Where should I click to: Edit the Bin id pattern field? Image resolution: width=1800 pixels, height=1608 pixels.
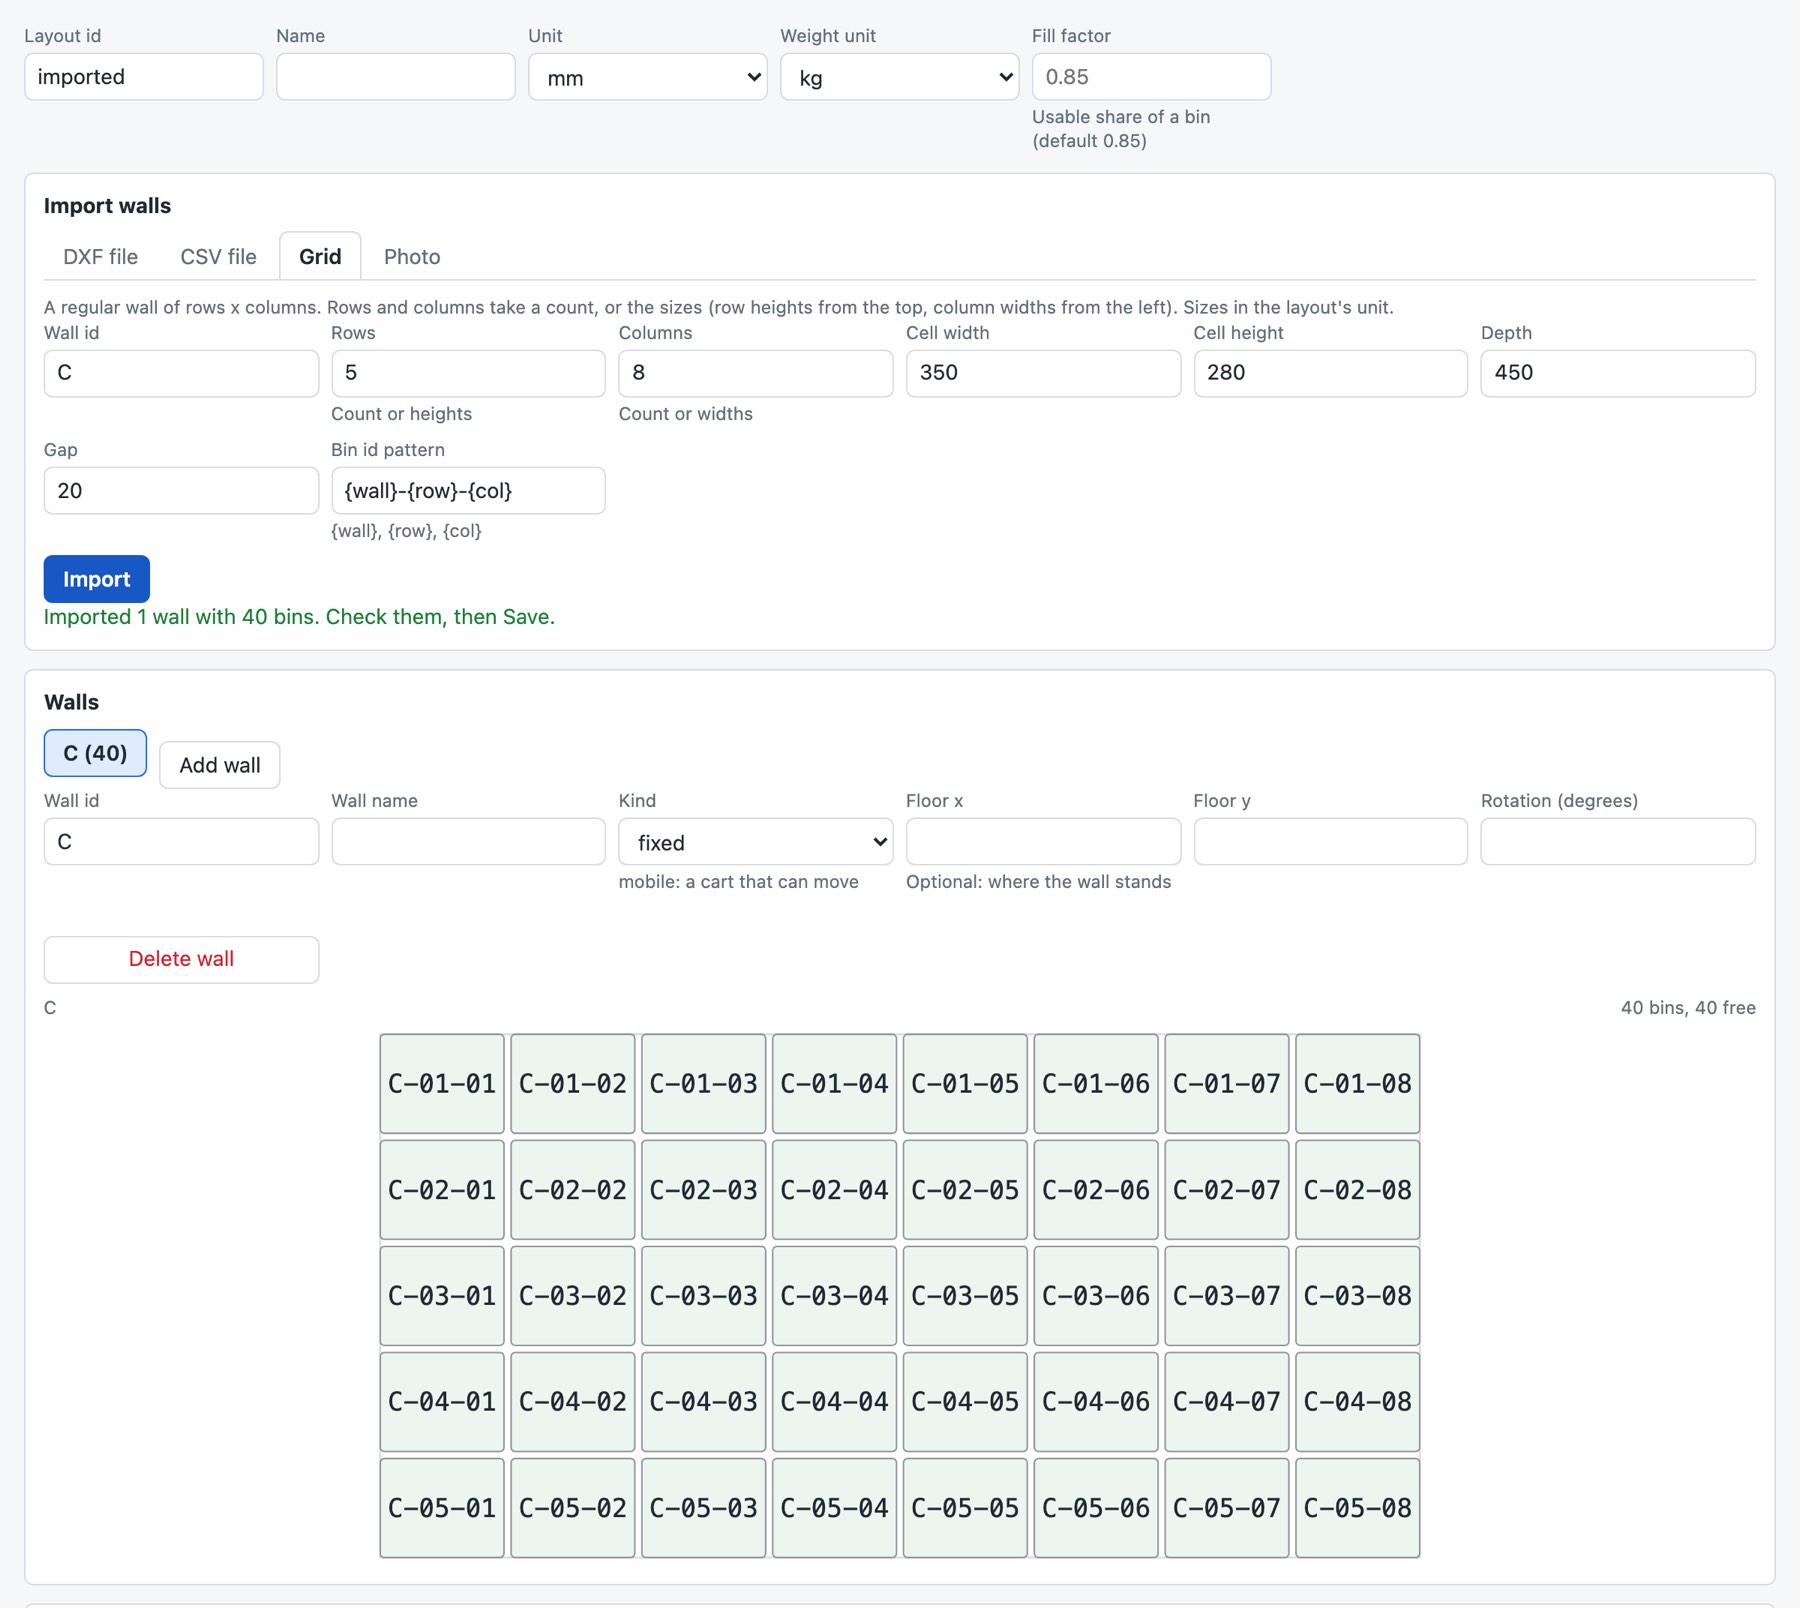tap(468, 491)
